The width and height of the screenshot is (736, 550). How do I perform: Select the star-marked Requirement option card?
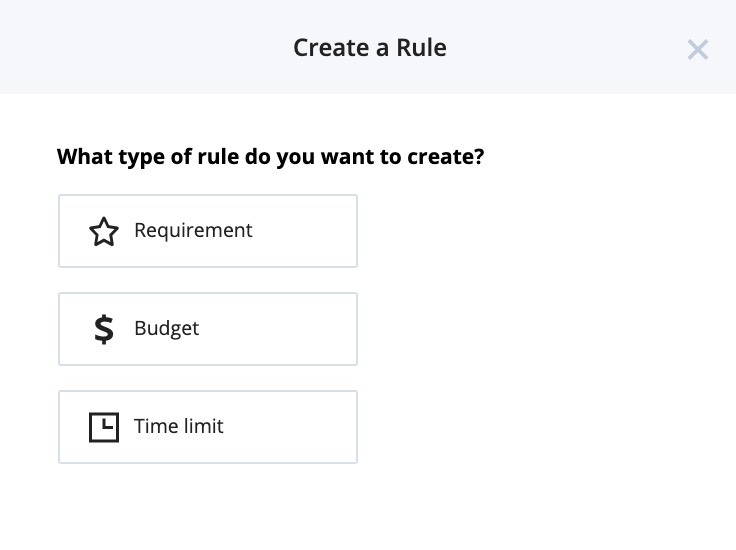(x=208, y=231)
